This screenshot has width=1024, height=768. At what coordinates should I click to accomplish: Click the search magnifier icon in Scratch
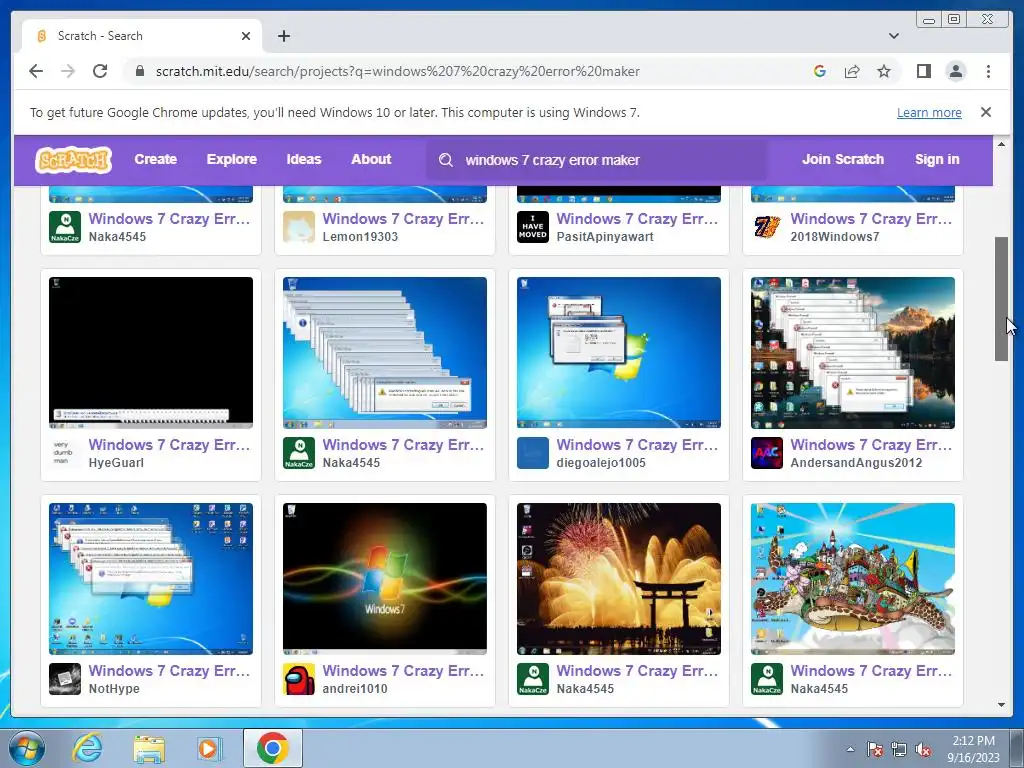(446, 160)
